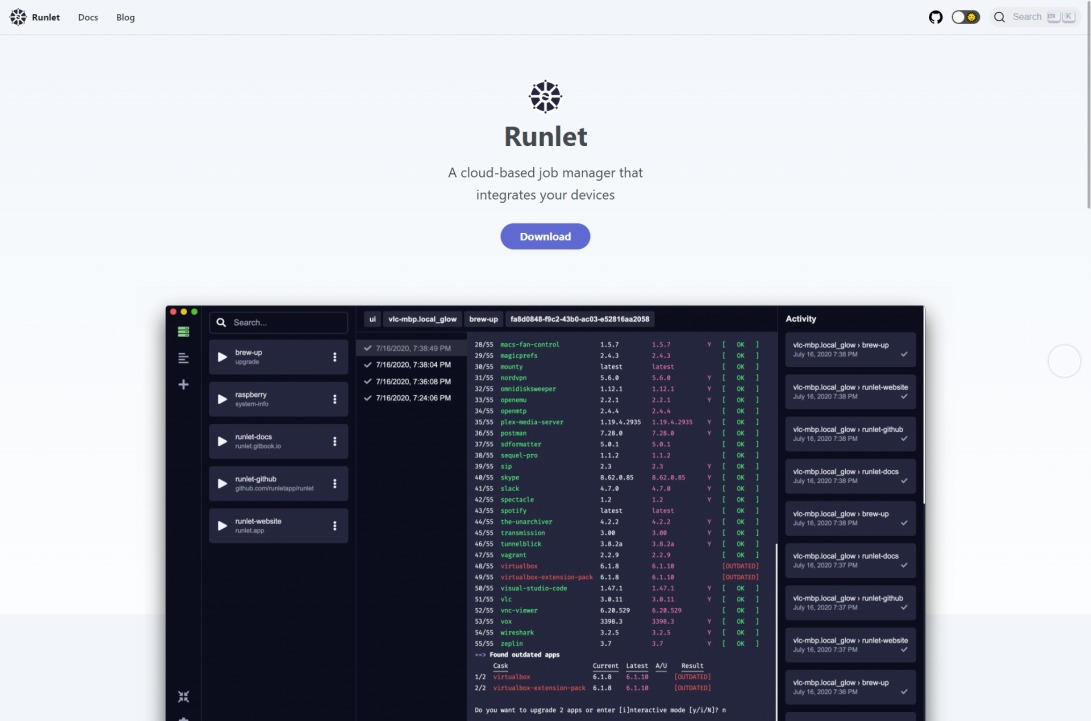Viewport: 1091px width, 721px height.
Task: Open the 7/16/2020, 7:36:08 PM run
Action: tap(411, 381)
